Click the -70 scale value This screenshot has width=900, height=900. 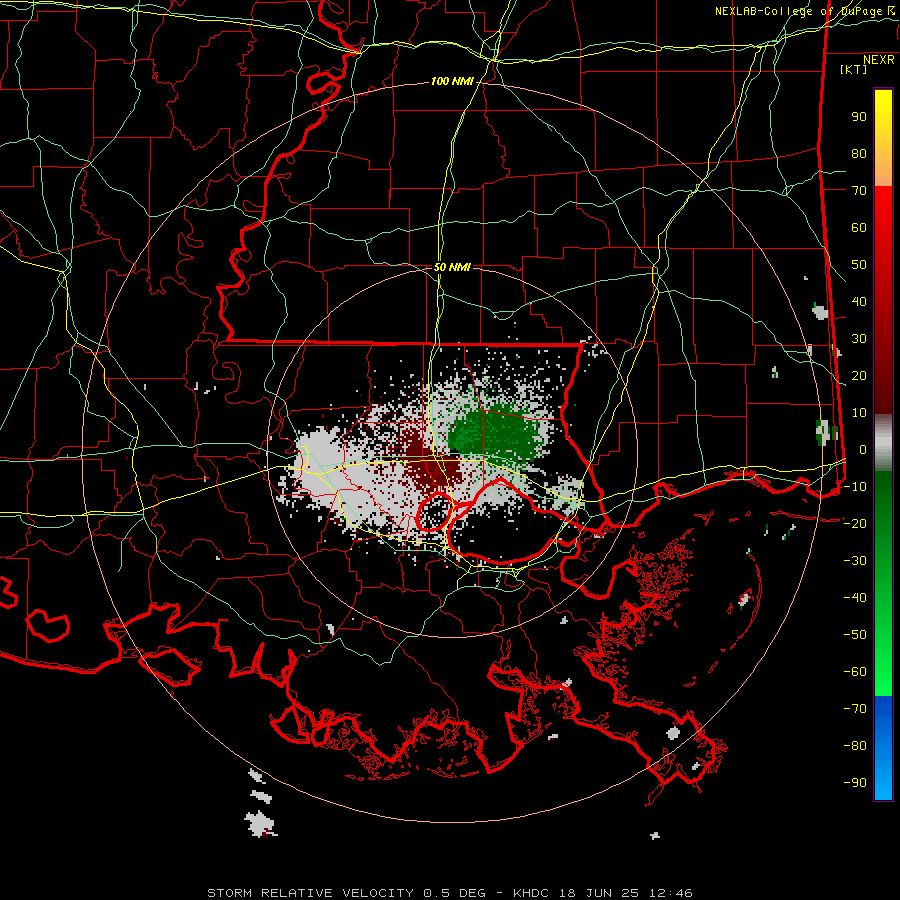coord(855,709)
